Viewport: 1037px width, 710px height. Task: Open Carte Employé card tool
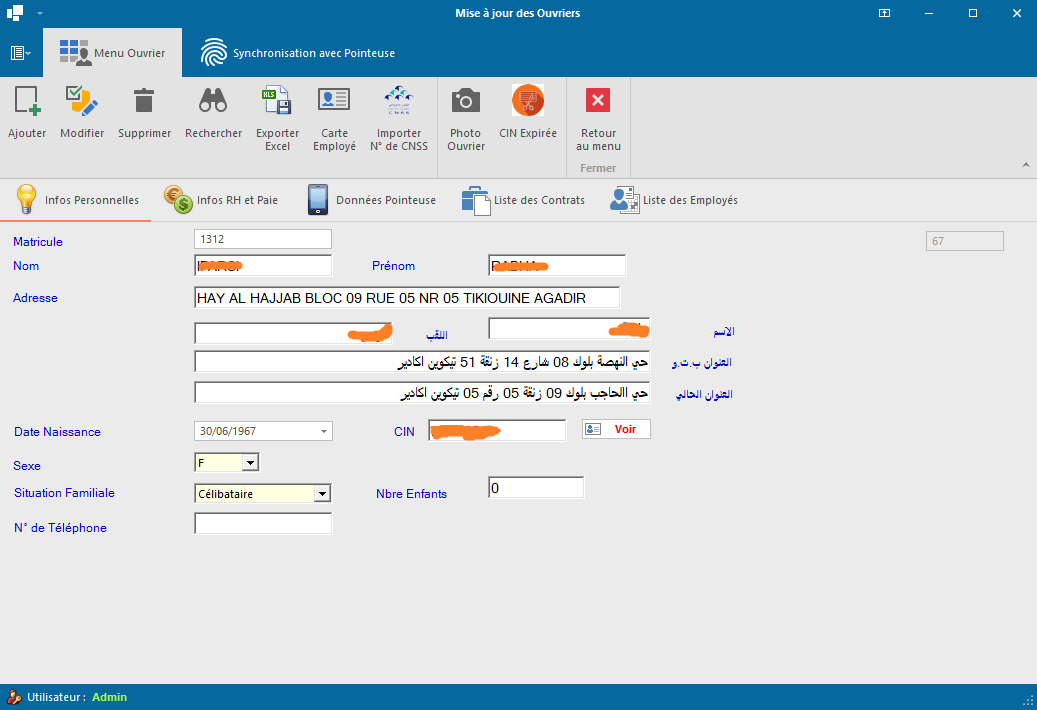point(334,101)
